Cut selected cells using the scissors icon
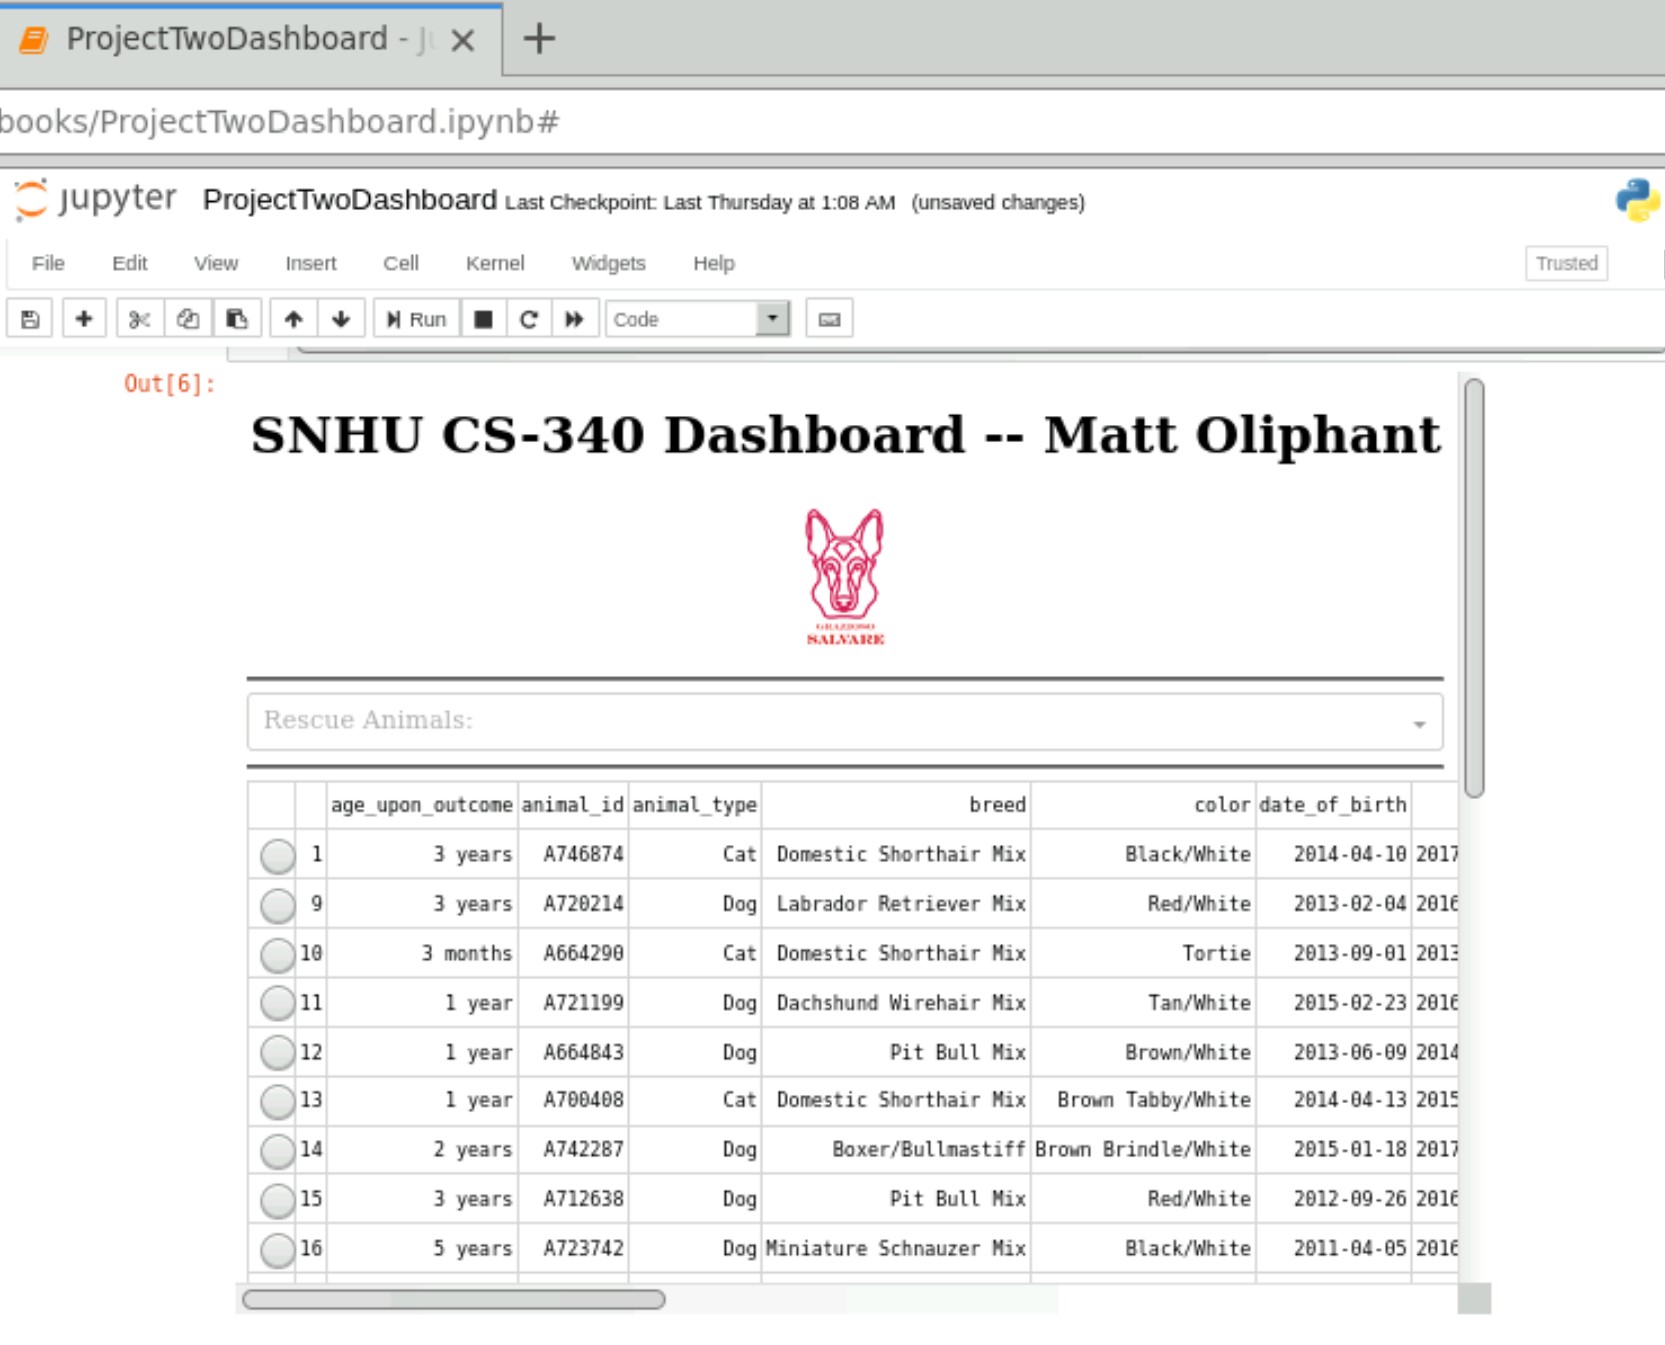Viewport: 1665px width, 1345px height. [x=138, y=318]
